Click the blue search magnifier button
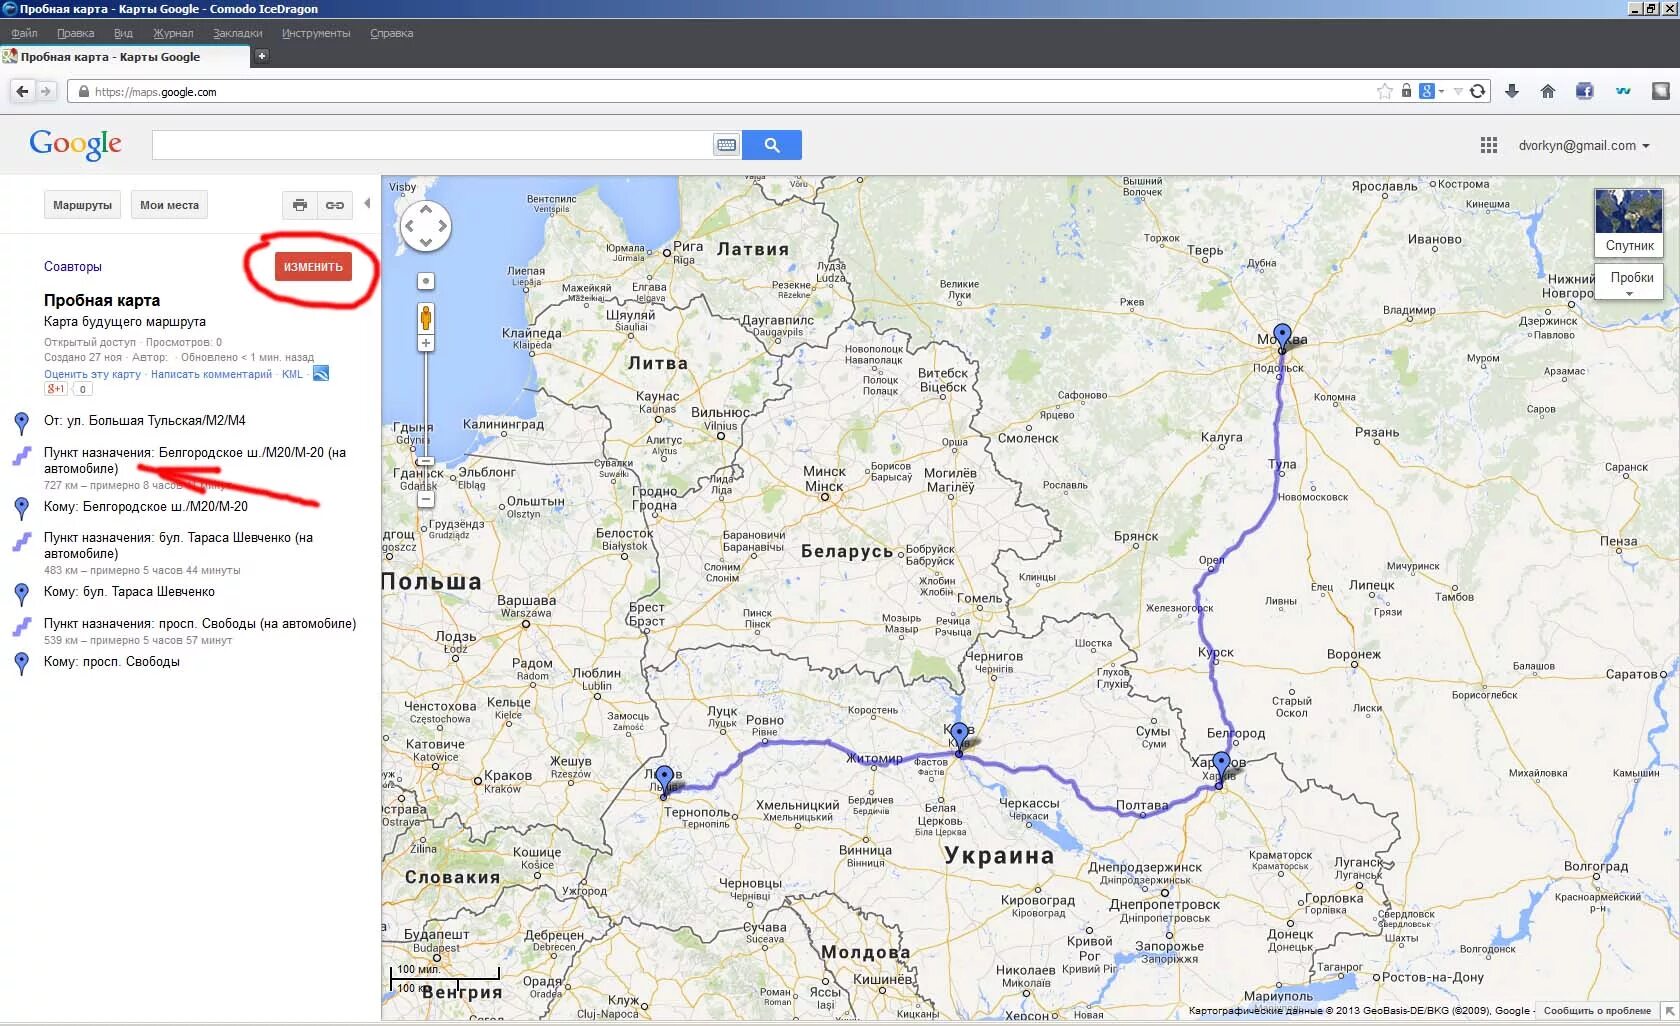 click(772, 145)
